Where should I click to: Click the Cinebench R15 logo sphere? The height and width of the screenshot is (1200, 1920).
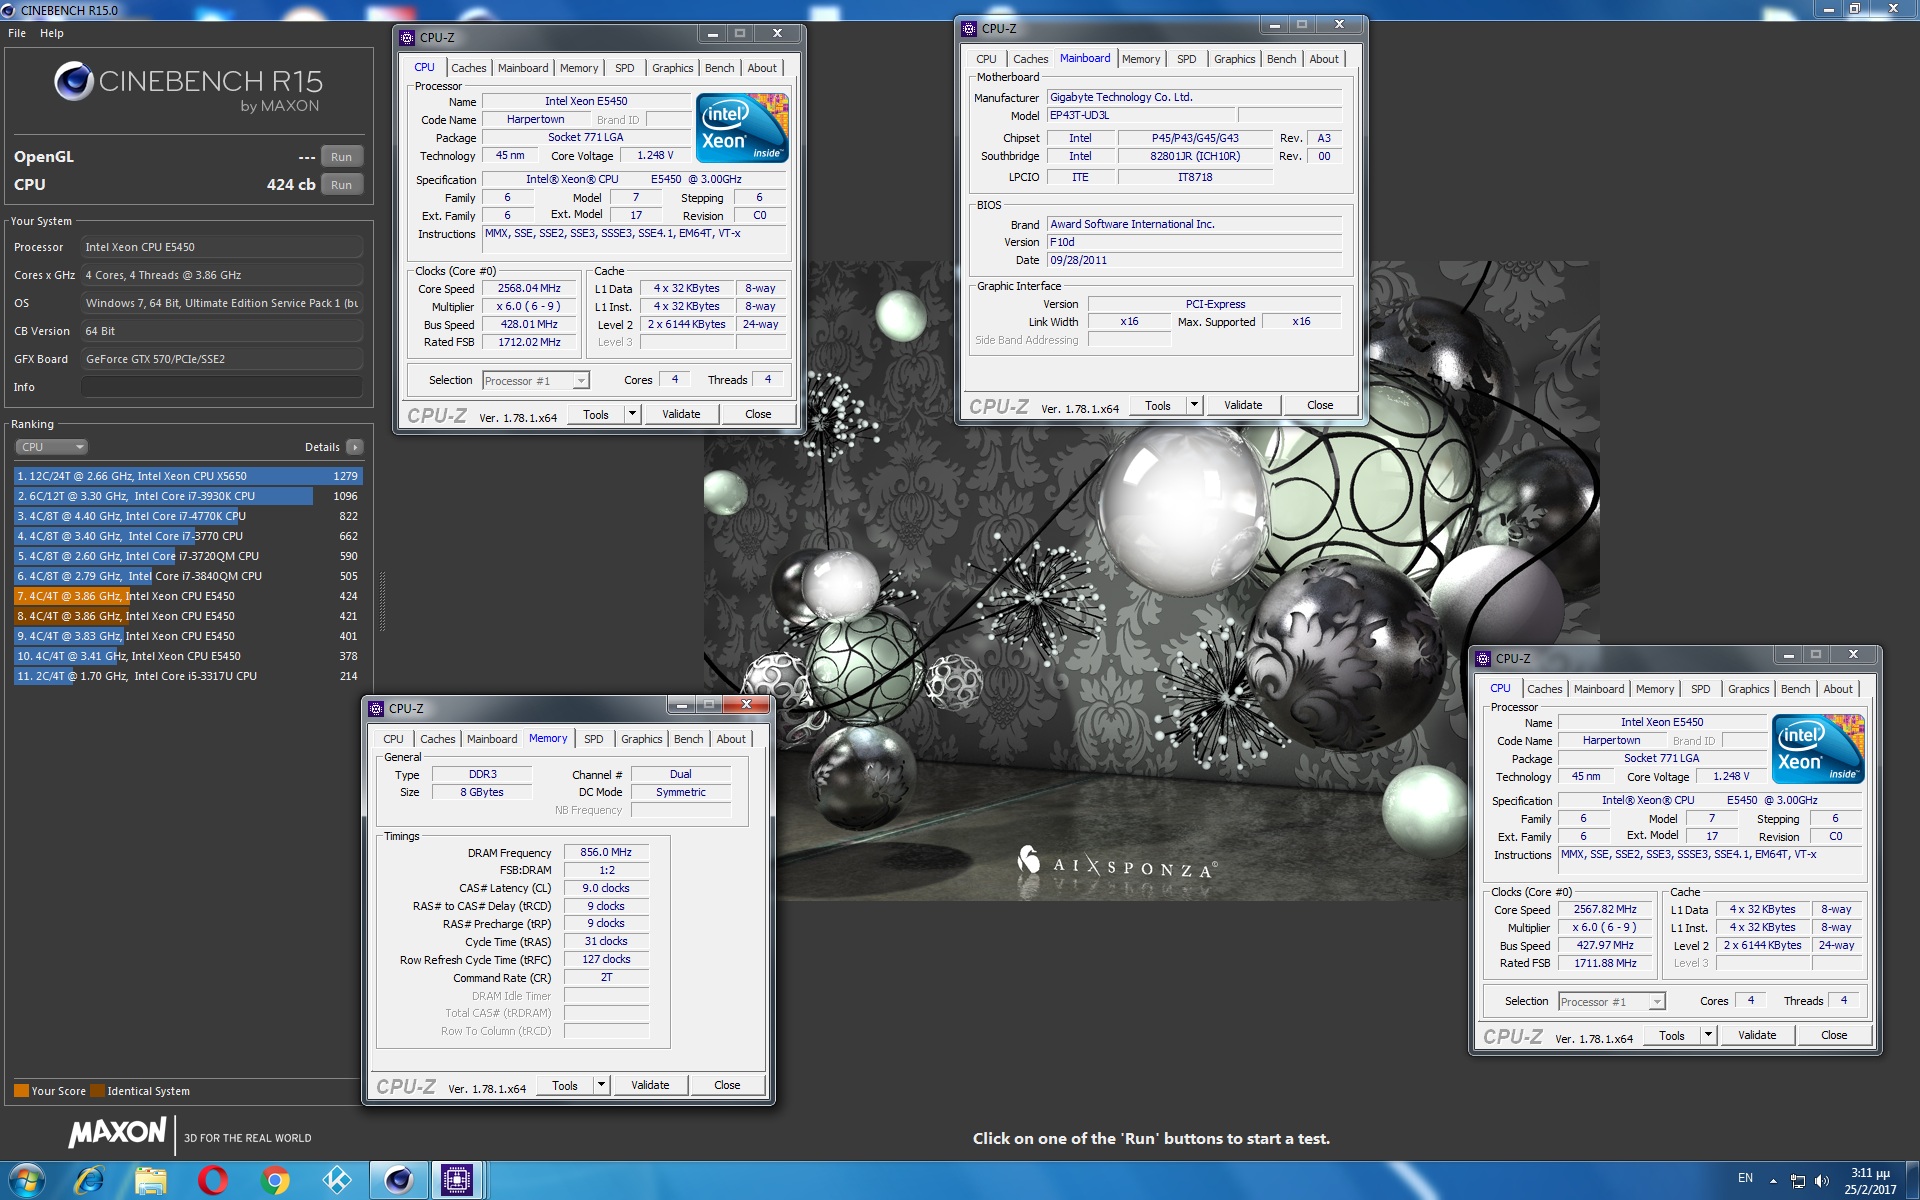click(x=74, y=81)
